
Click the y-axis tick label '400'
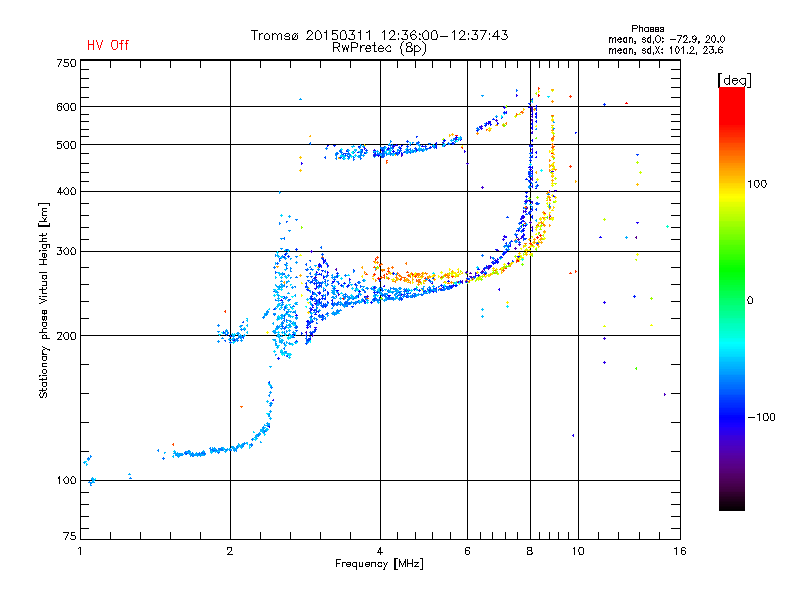(x=66, y=191)
